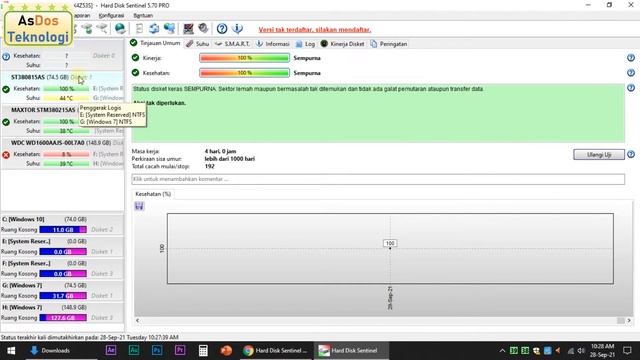Click the WDC disk 8% health bar
Image resolution: width=640 pixels, height=360 pixels.
66,154
